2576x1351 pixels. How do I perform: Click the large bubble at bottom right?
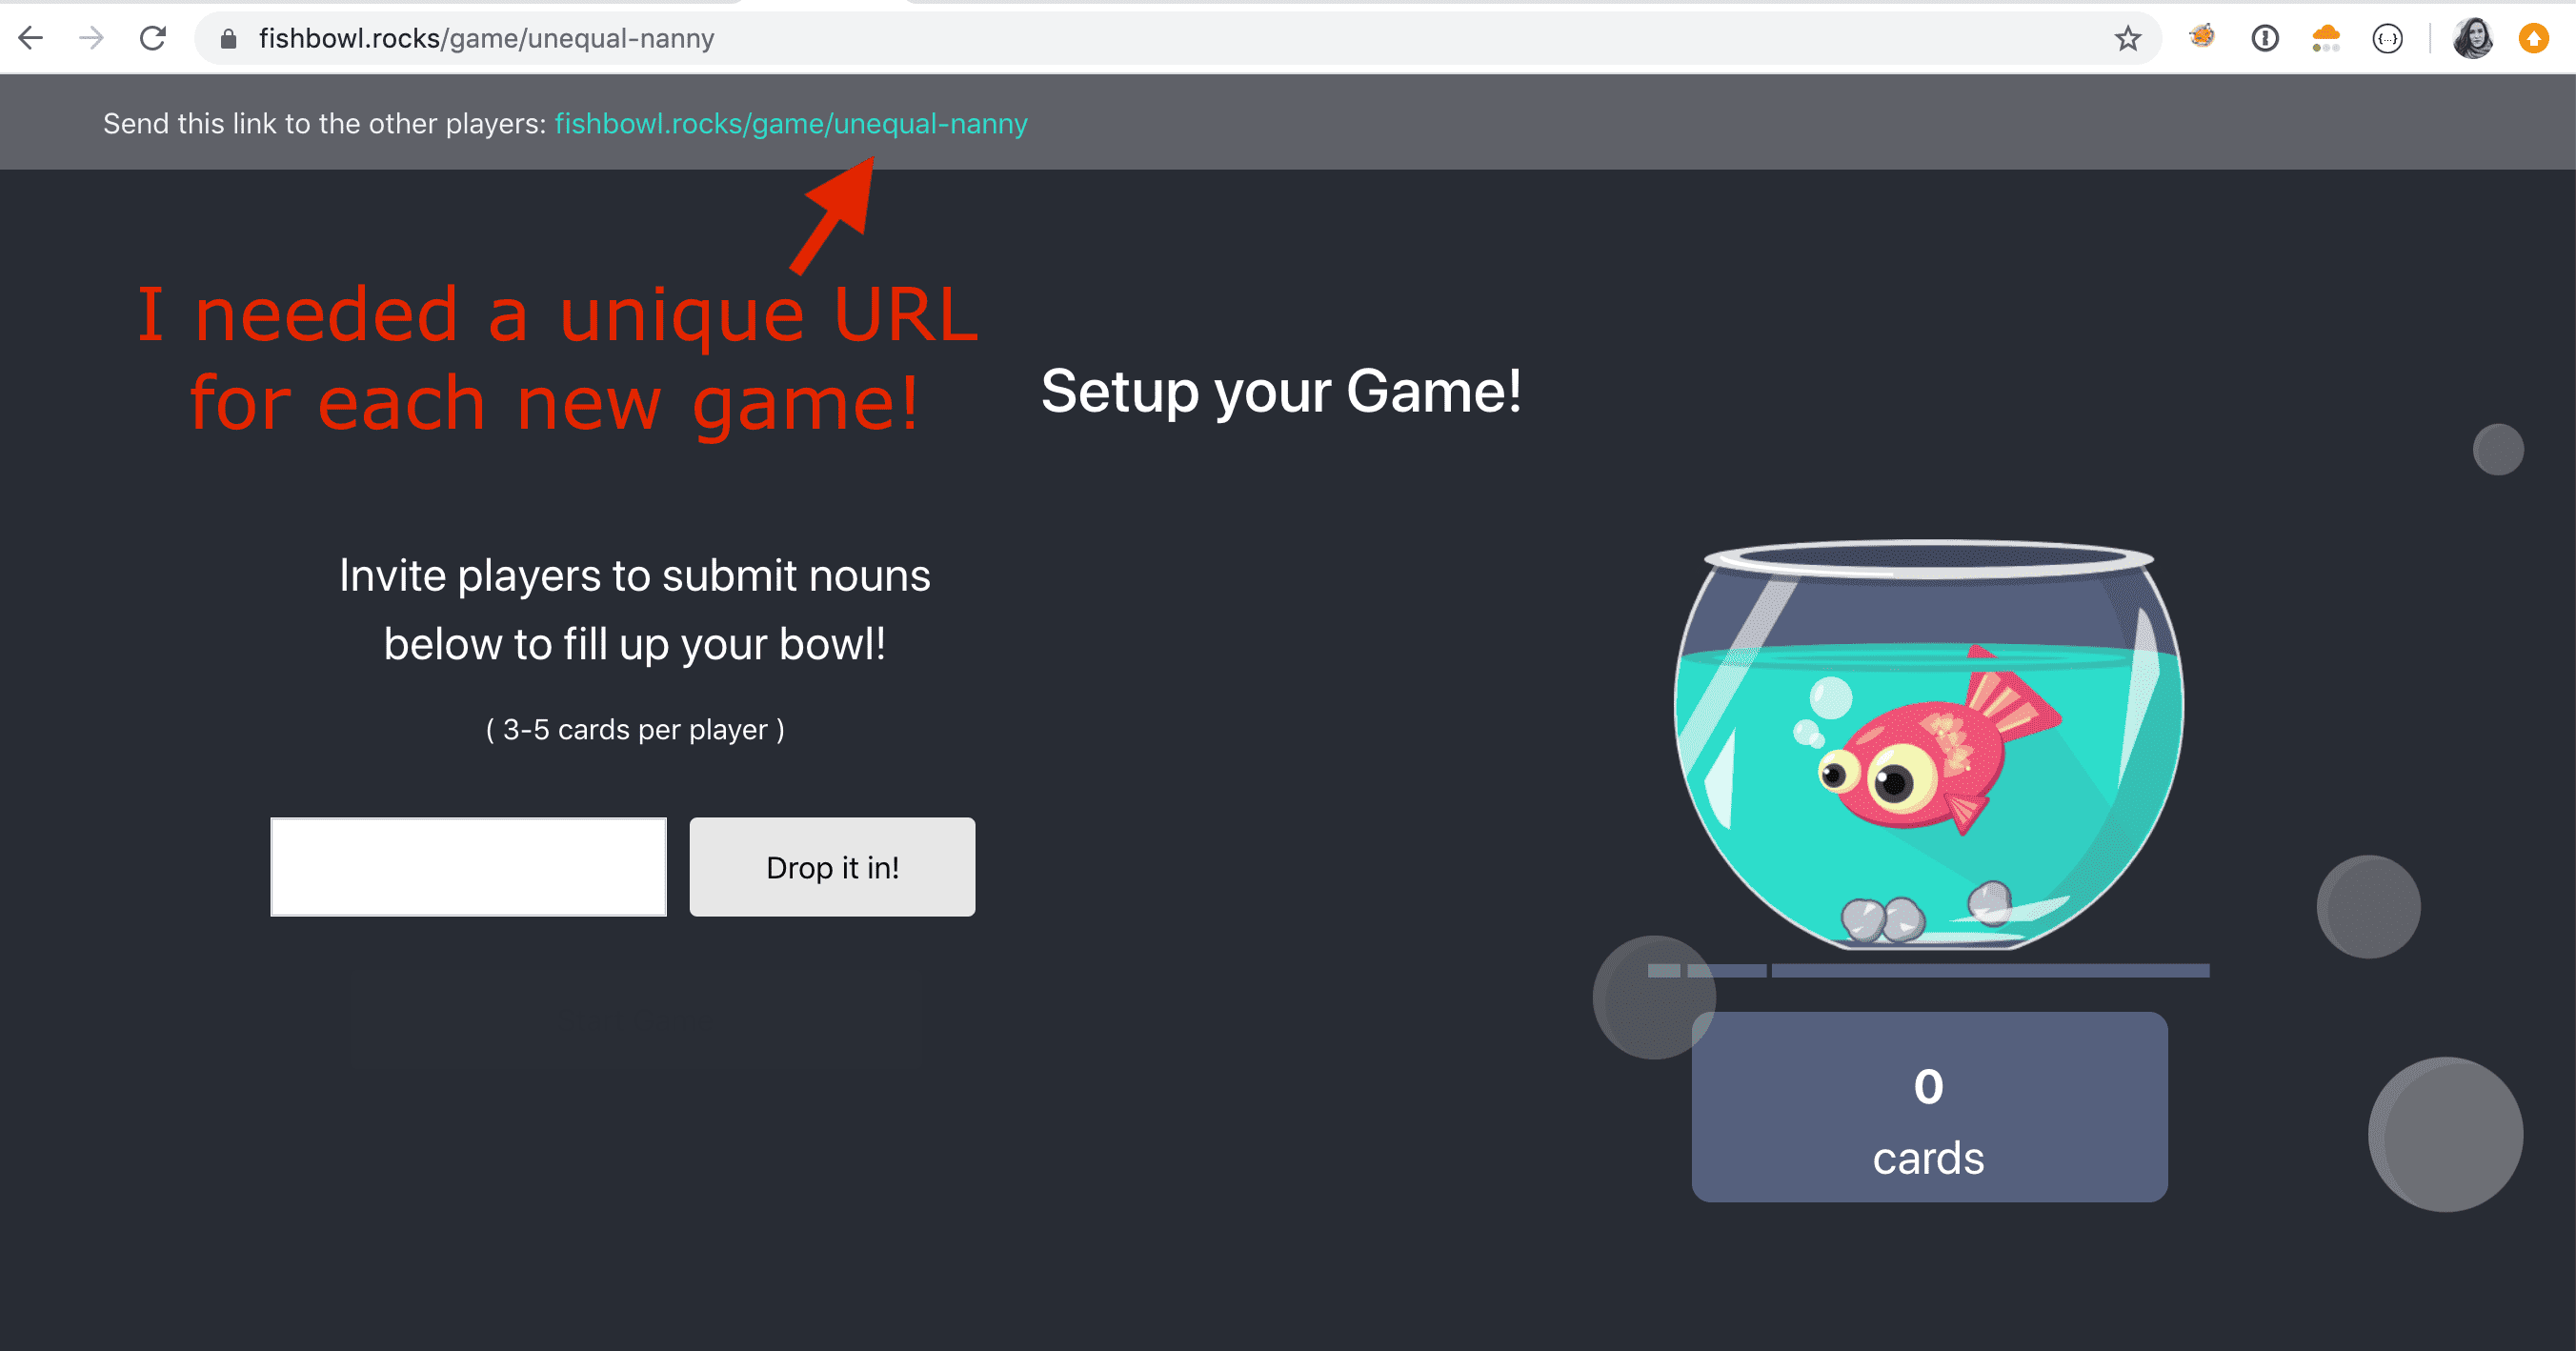[x=2445, y=1134]
